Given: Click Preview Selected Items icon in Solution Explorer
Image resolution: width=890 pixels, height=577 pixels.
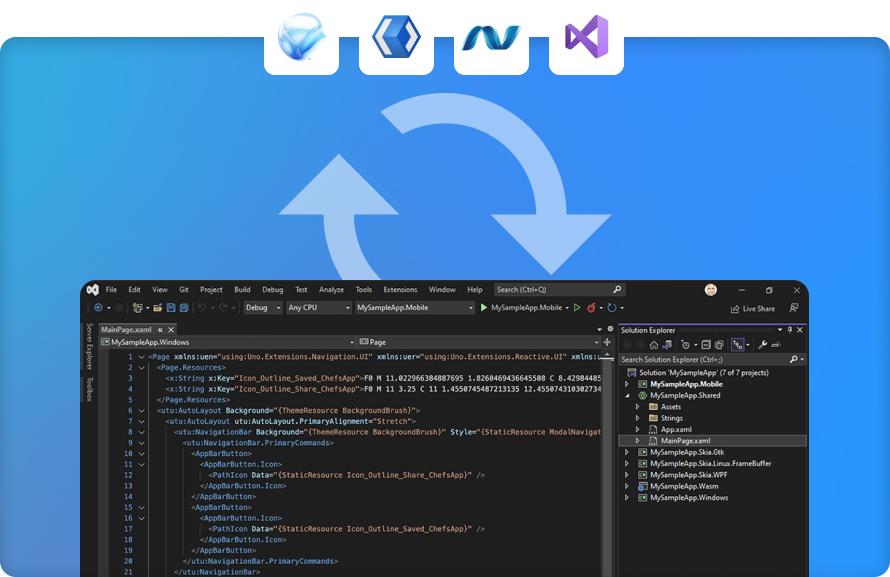Looking at the screenshot, I should tap(776, 344).
